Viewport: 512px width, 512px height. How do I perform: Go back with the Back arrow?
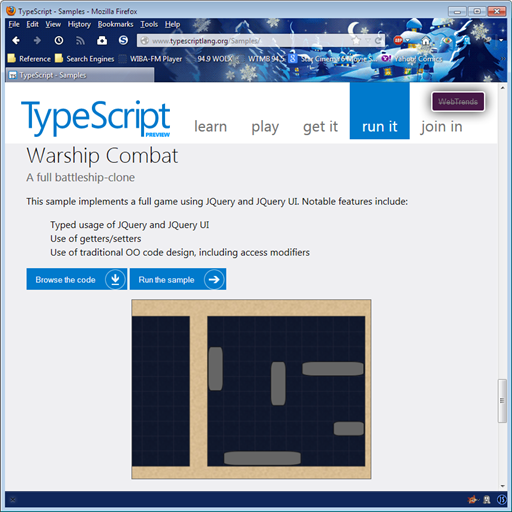(16, 41)
